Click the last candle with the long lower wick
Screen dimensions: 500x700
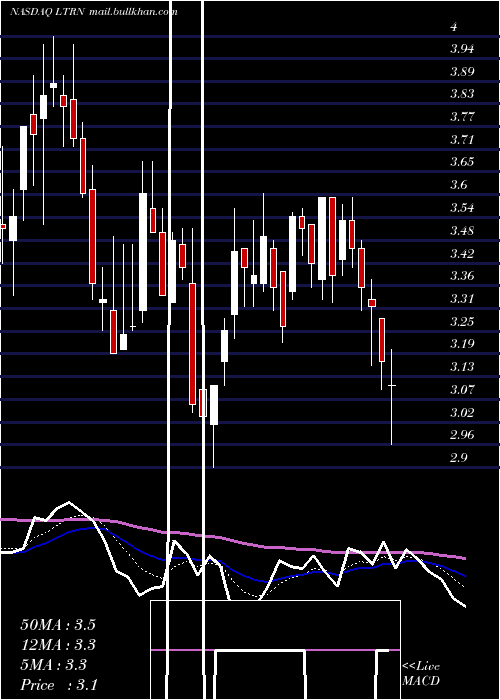point(392,397)
